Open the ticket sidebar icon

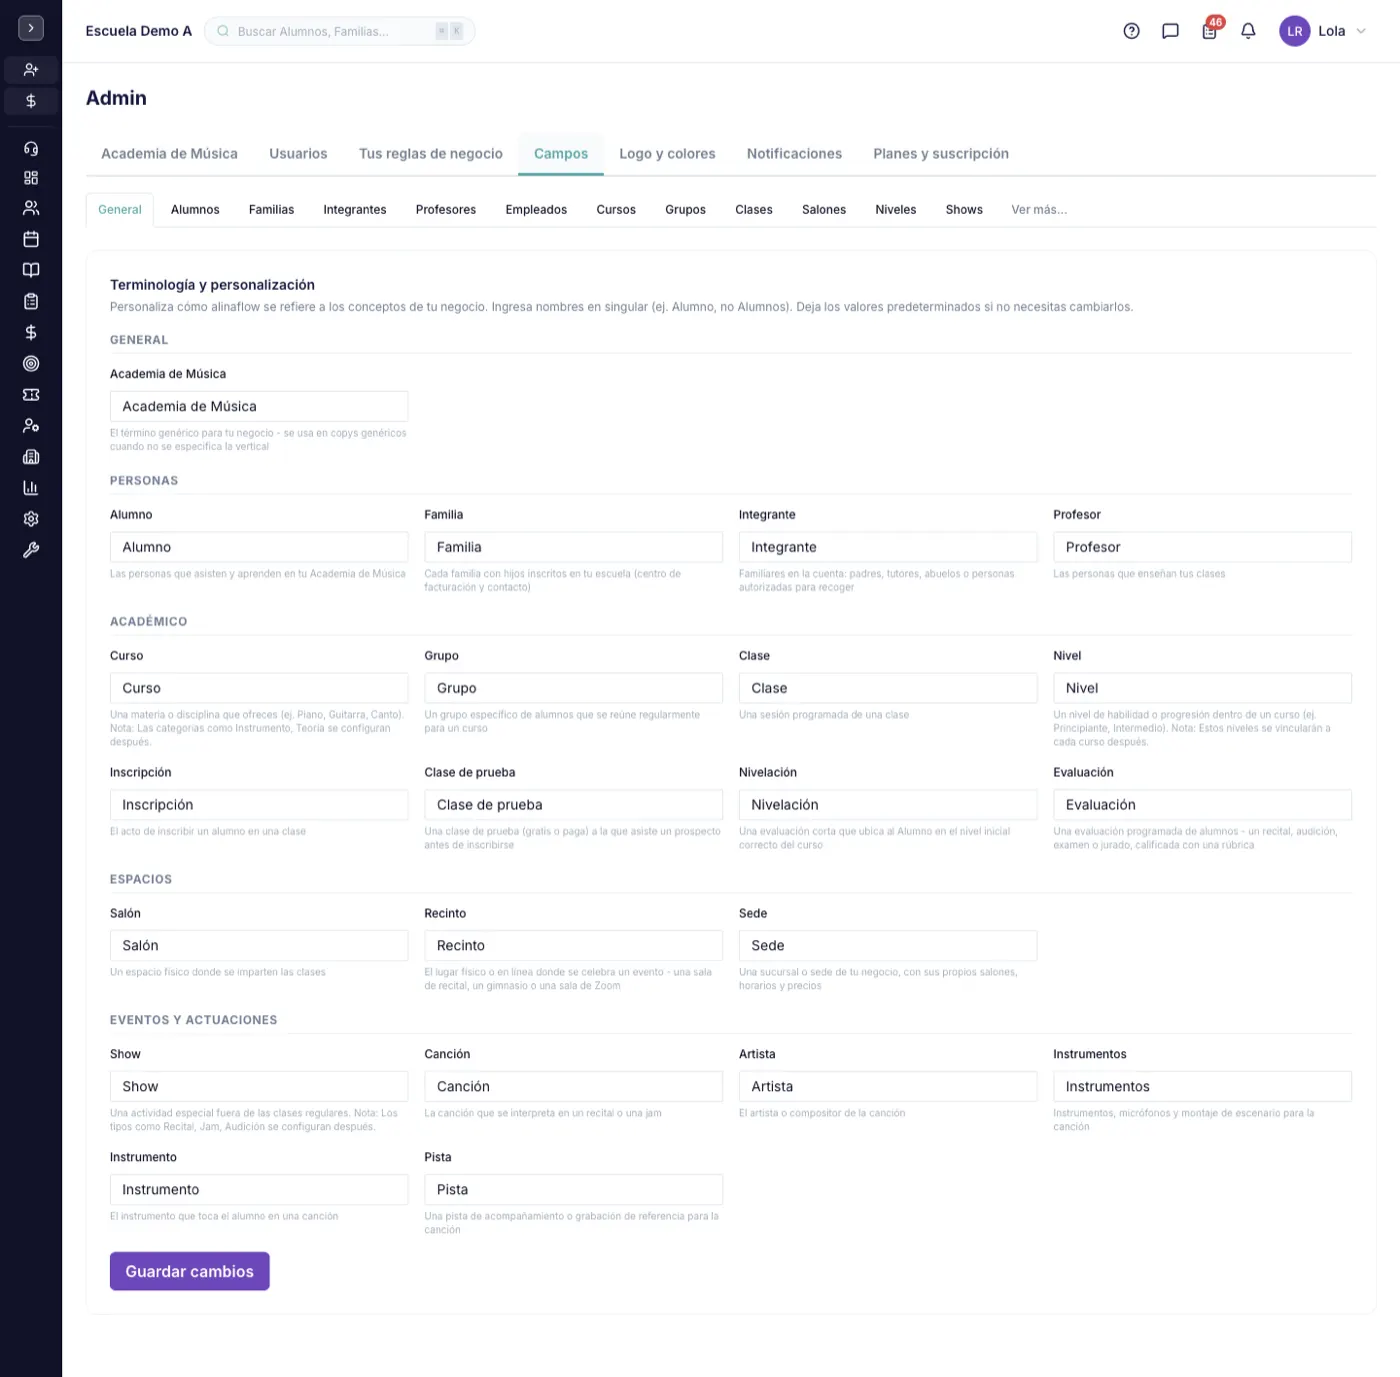pyautogui.click(x=31, y=395)
